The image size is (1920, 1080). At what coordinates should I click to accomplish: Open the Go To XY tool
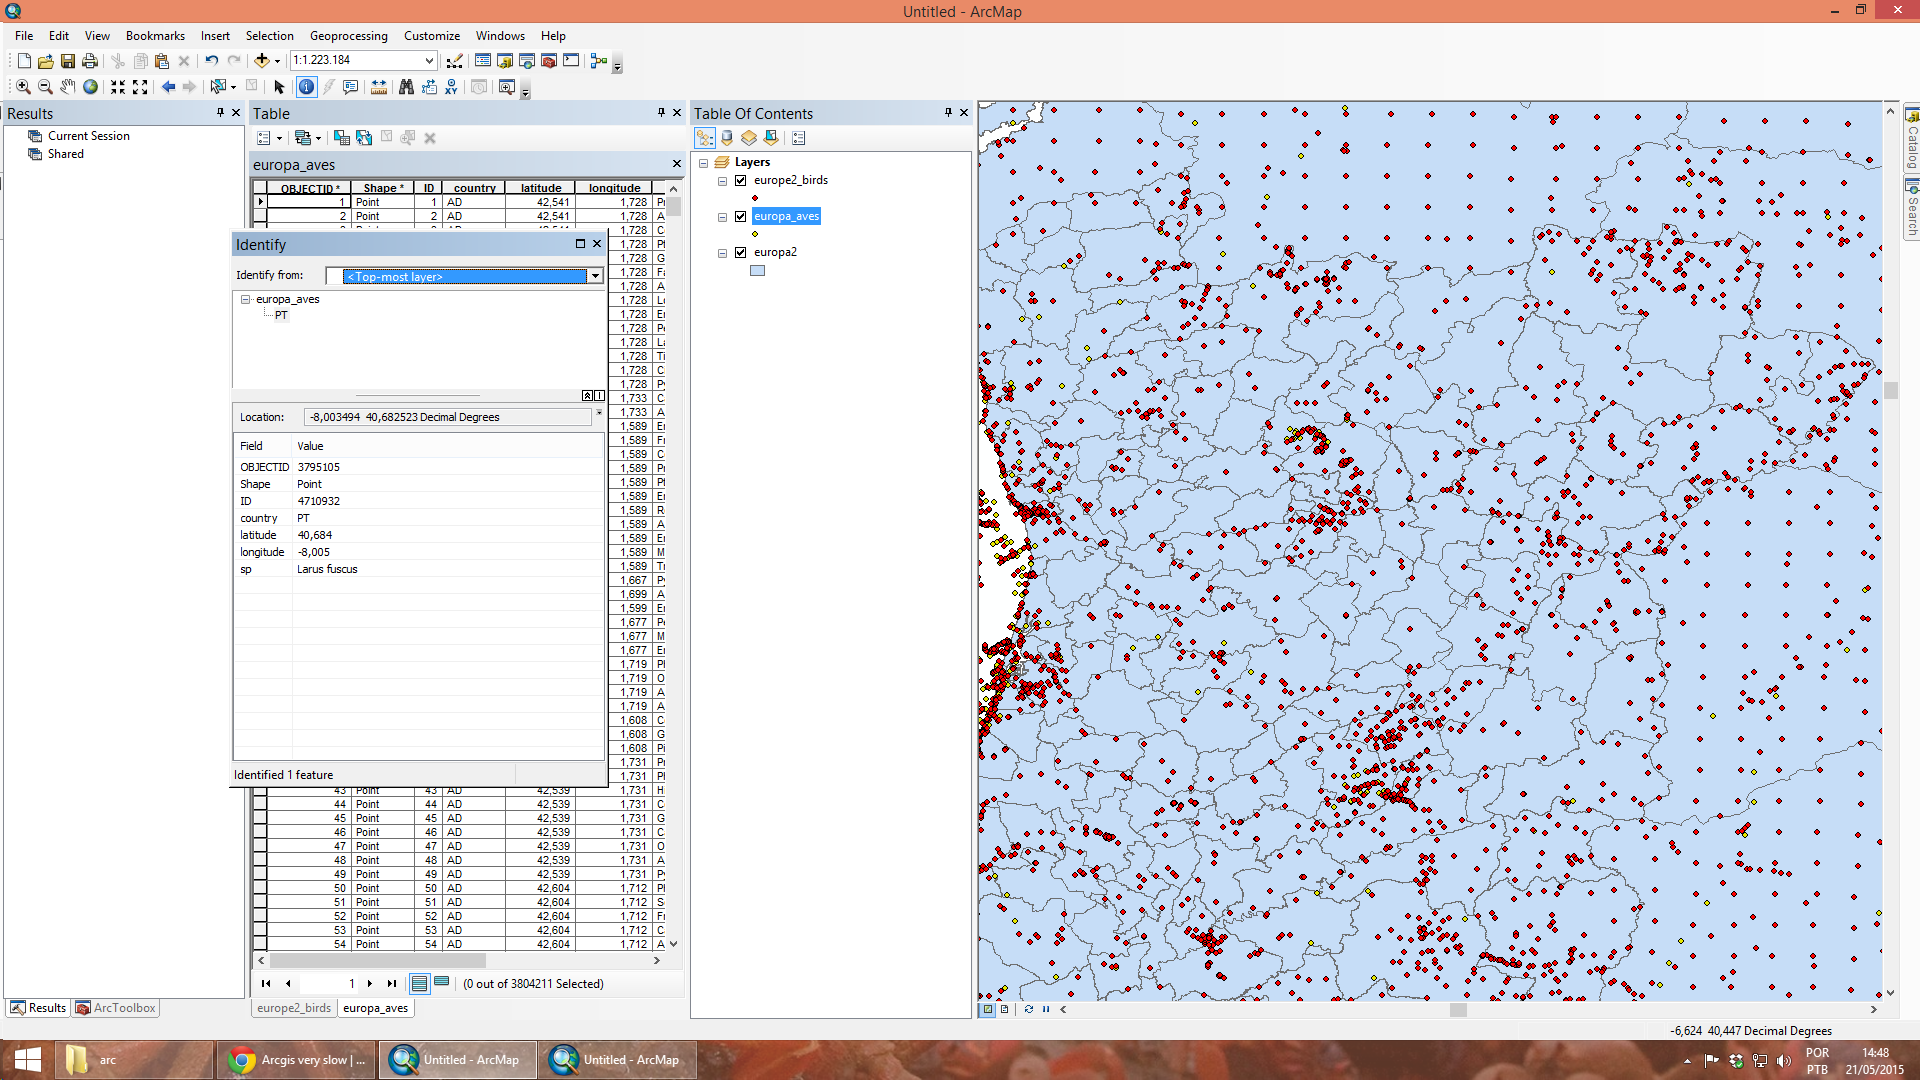click(451, 87)
